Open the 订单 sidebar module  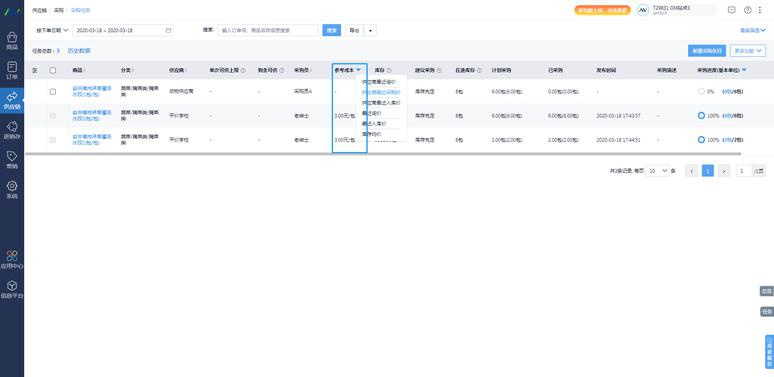12,71
